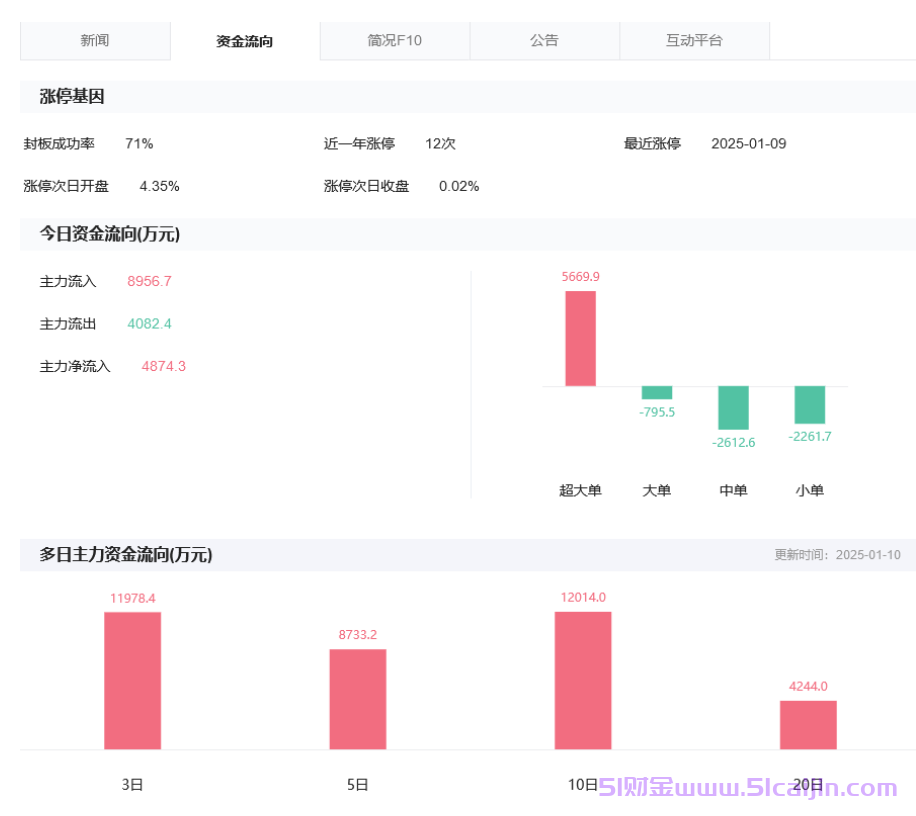
Task: Click the 近一年涨停 label
Action: pyautogui.click(x=359, y=144)
